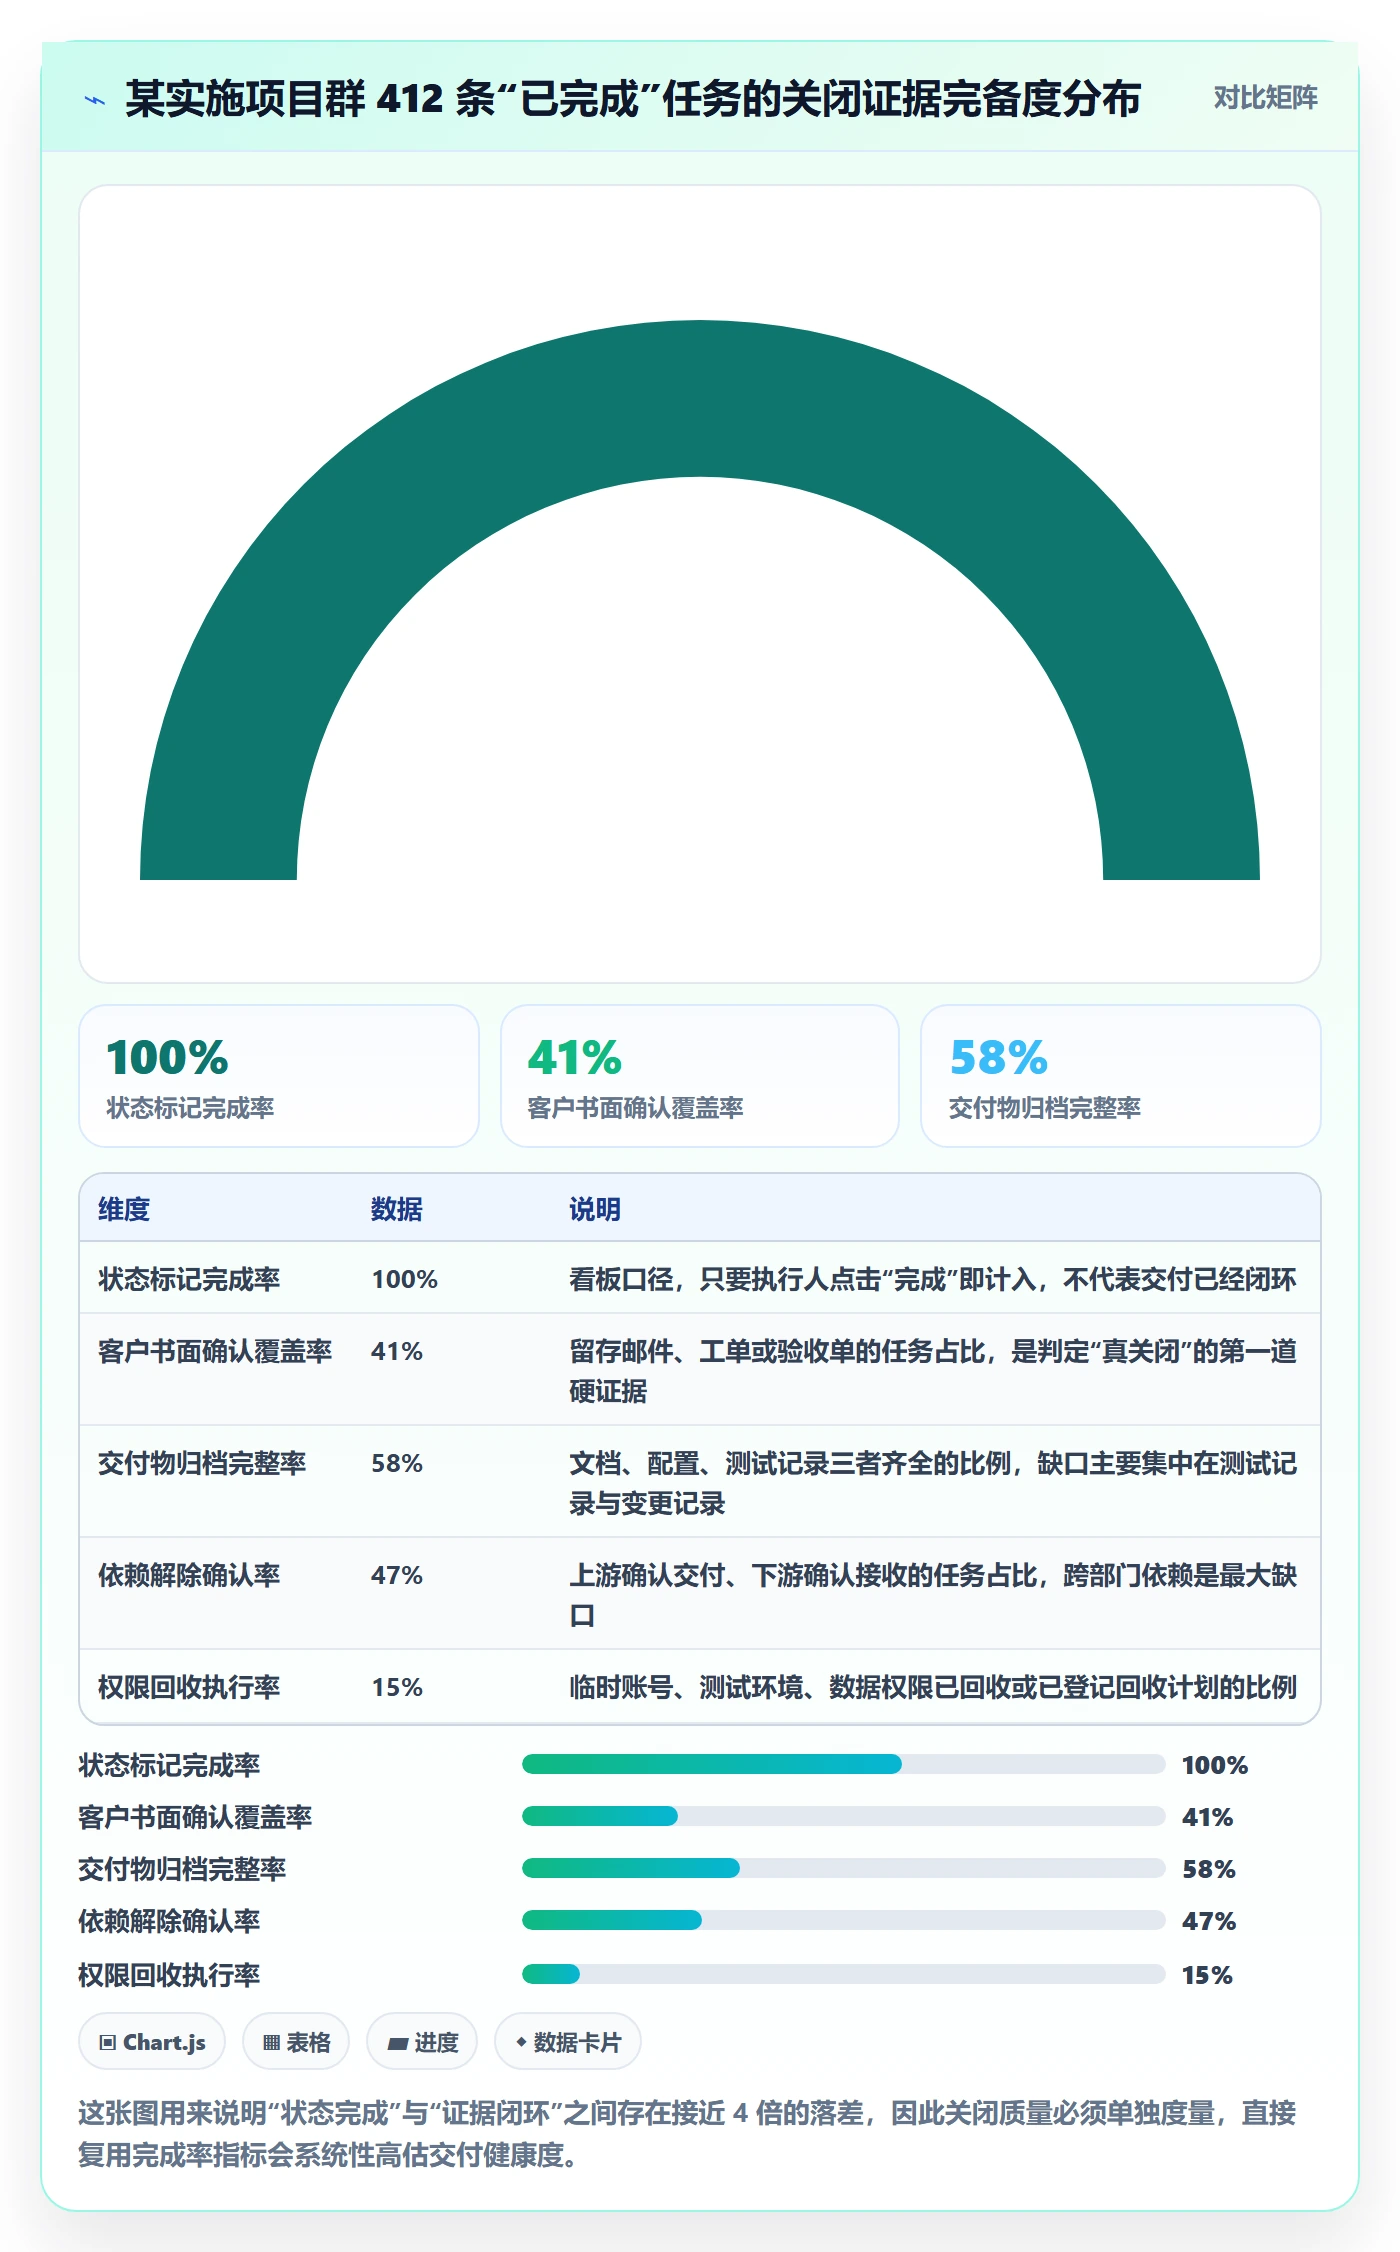Click the teal half-donut gauge chart

[x=700, y=600]
